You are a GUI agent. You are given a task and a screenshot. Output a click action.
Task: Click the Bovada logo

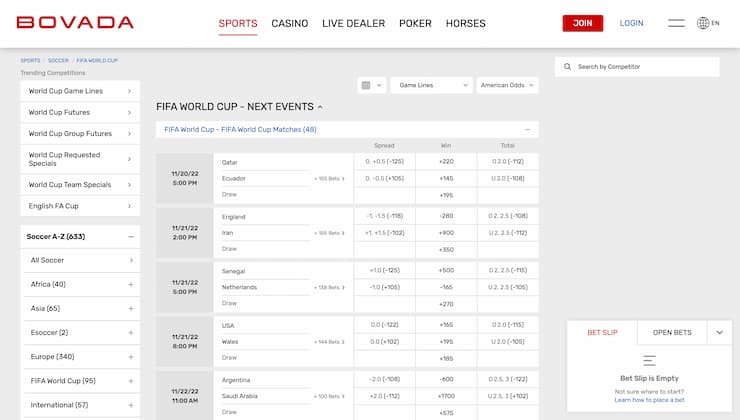(75, 23)
